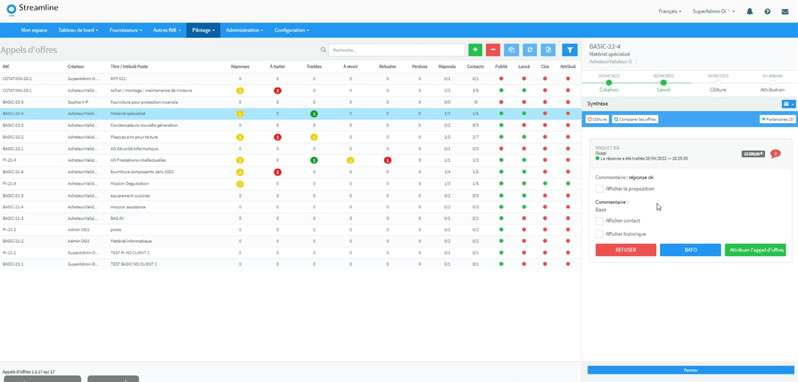Open the Synthèse view selector dropdown

[x=788, y=104]
